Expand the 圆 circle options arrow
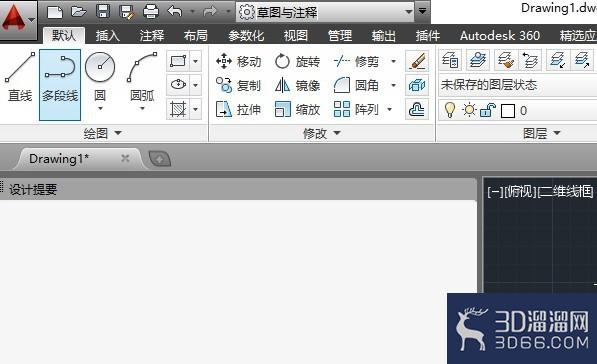This screenshot has width=597, height=364. tap(100, 109)
